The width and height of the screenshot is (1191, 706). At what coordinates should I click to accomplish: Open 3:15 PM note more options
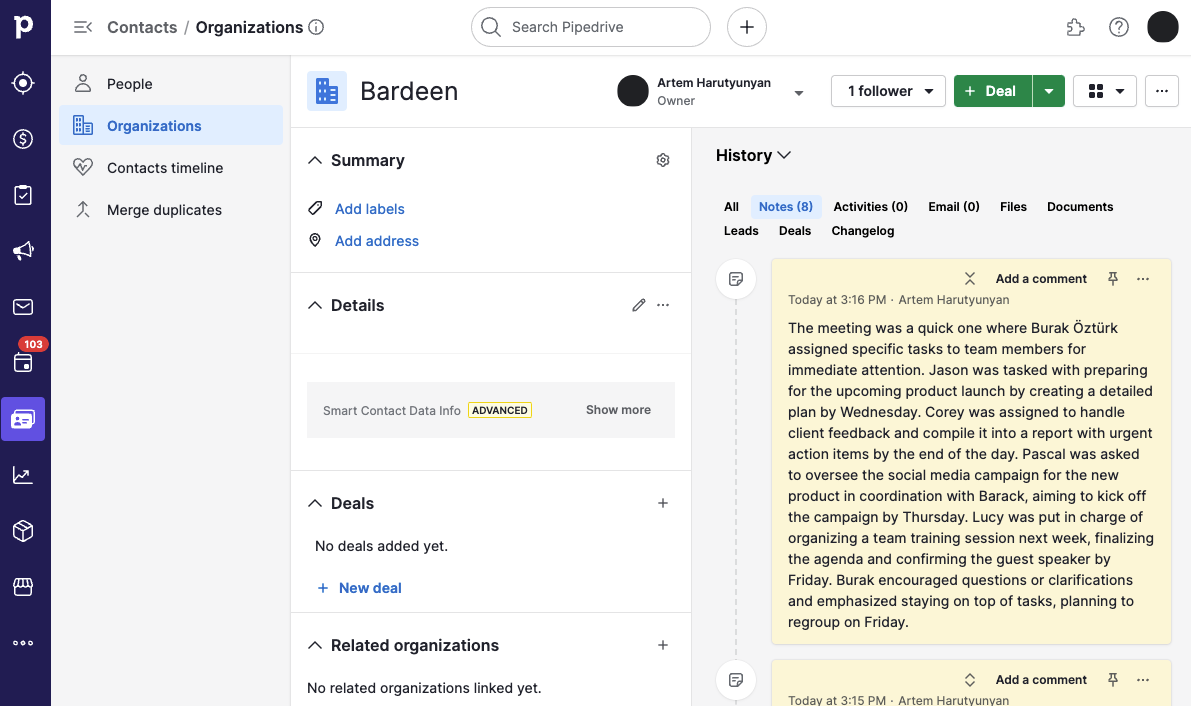point(1143,680)
